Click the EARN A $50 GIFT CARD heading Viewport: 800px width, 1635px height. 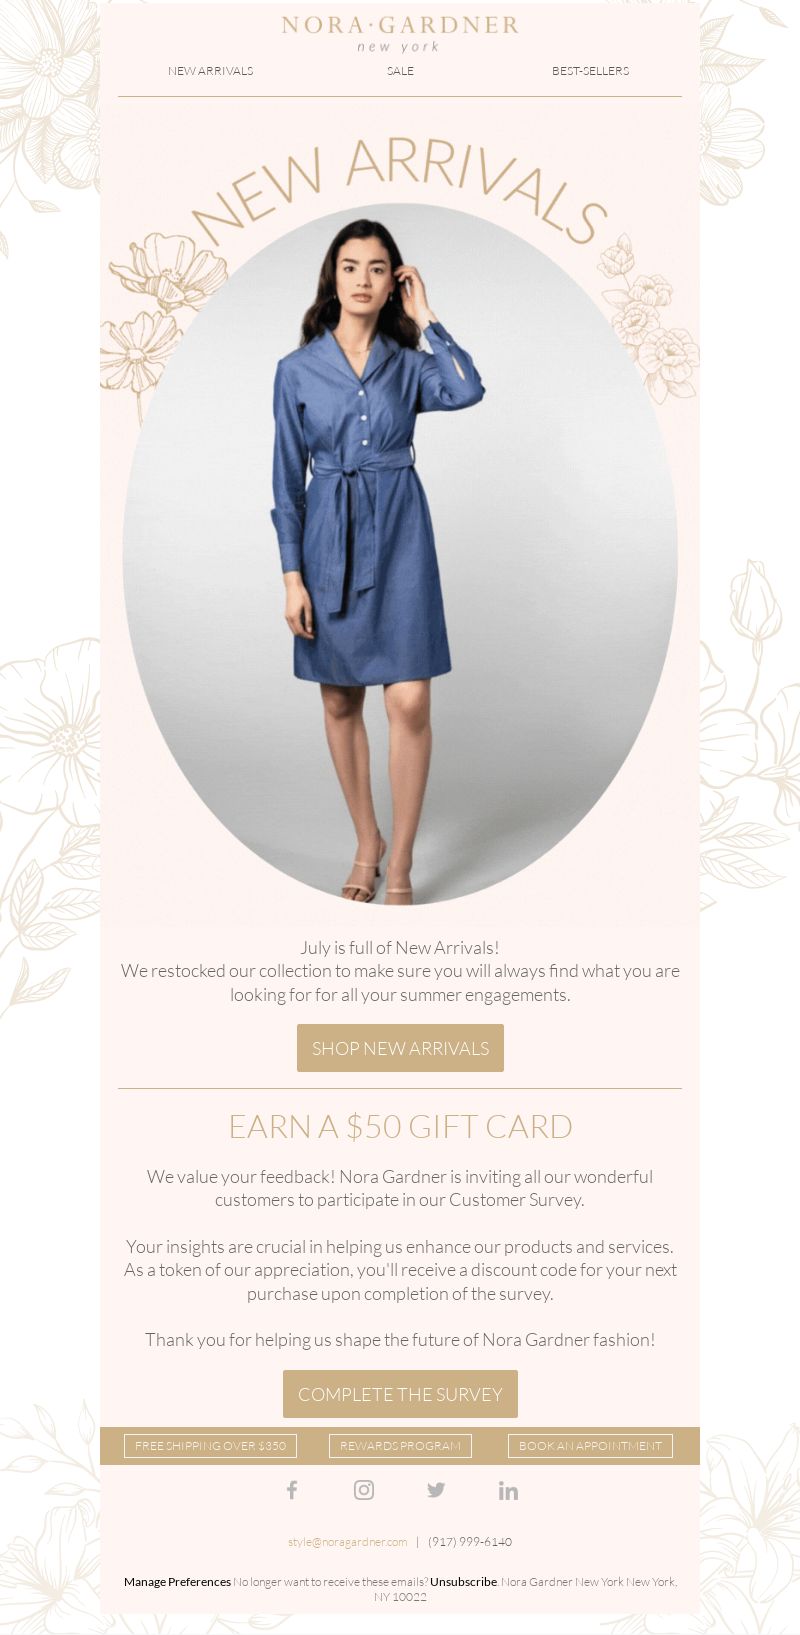[400, 1127]
